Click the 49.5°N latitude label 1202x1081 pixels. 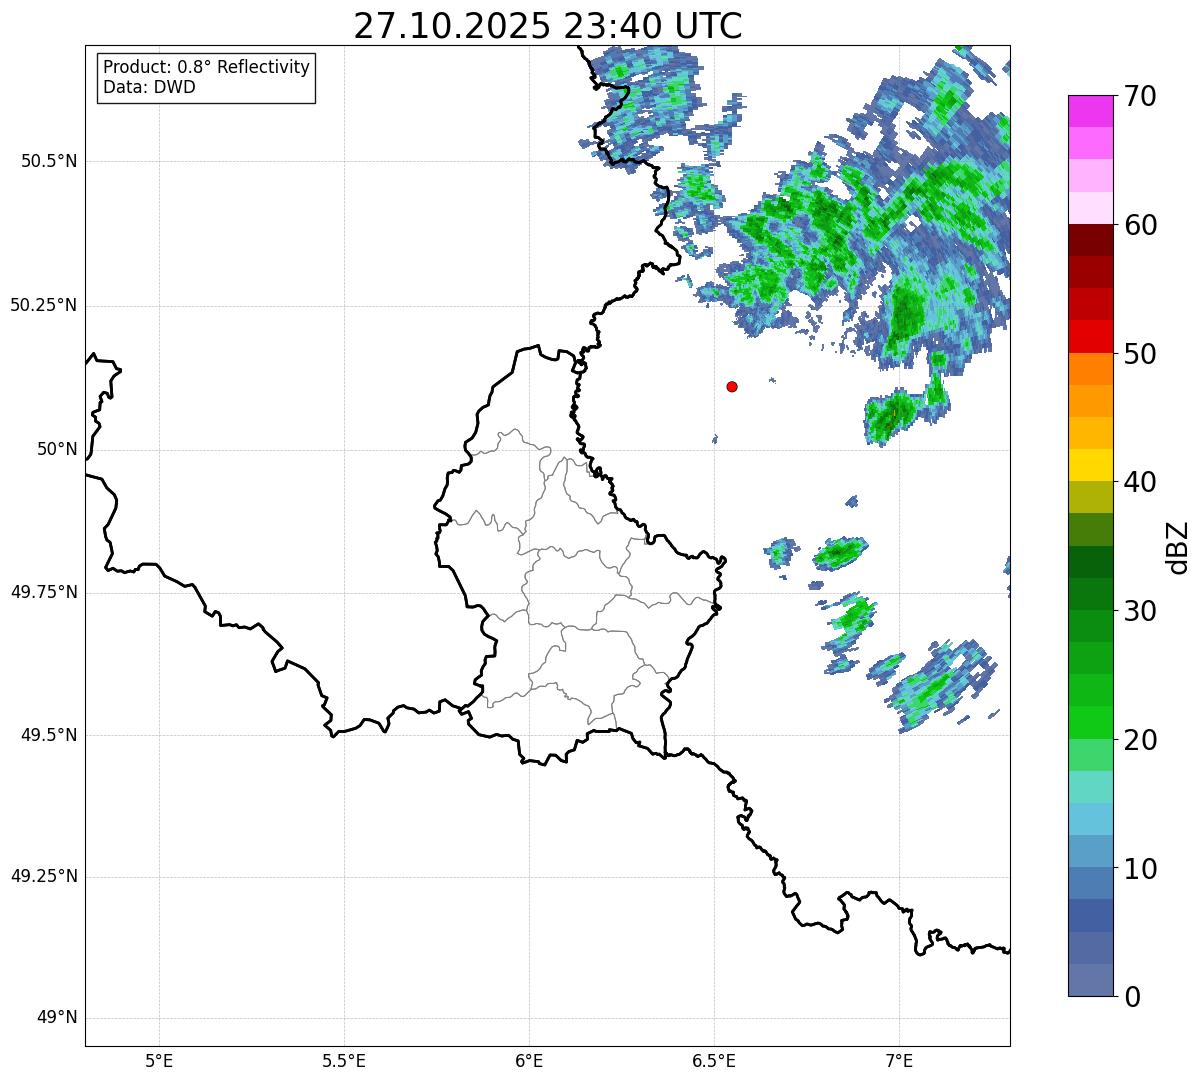[49, 735]
